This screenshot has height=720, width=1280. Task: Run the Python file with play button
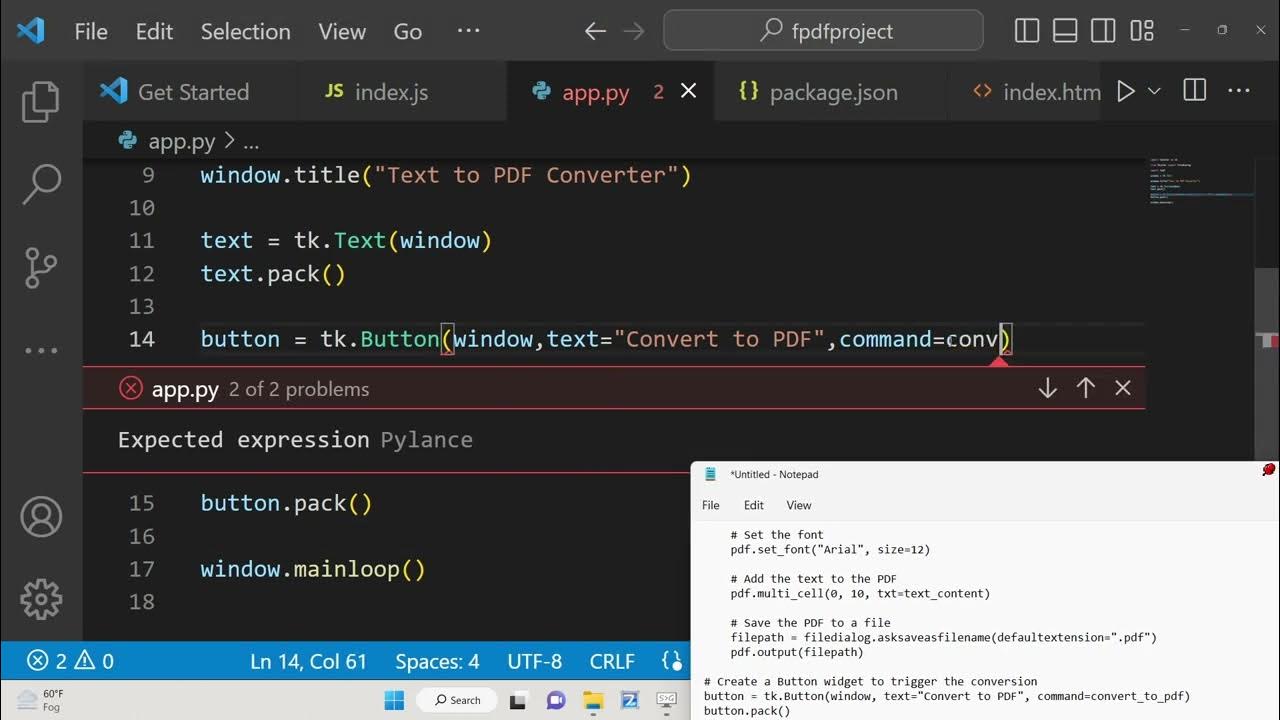point(1126,92)
